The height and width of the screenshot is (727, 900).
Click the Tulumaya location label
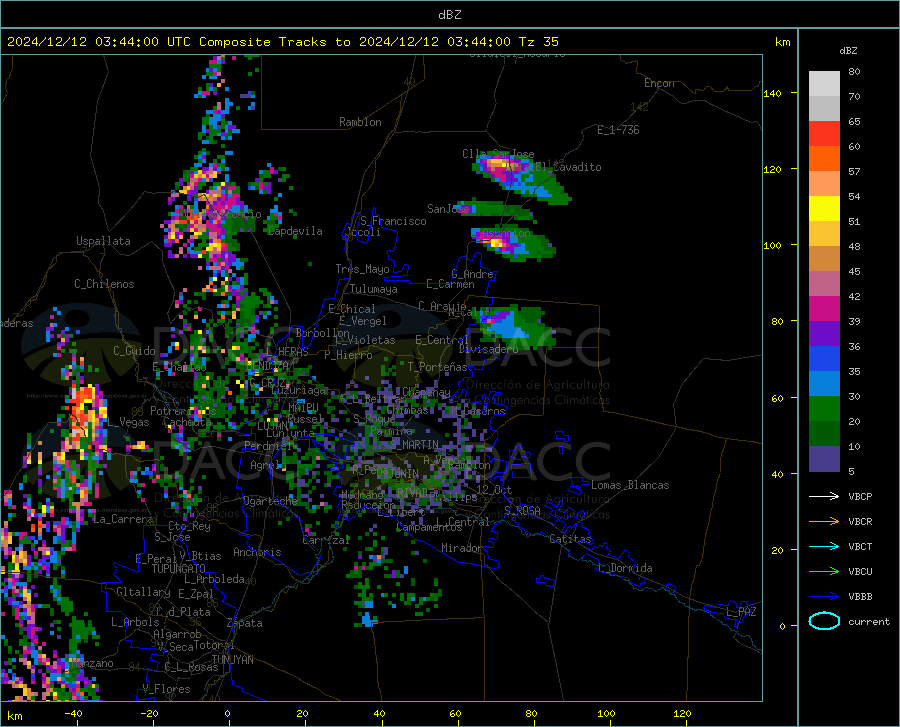pyautogui.click(x=374, y=289)
